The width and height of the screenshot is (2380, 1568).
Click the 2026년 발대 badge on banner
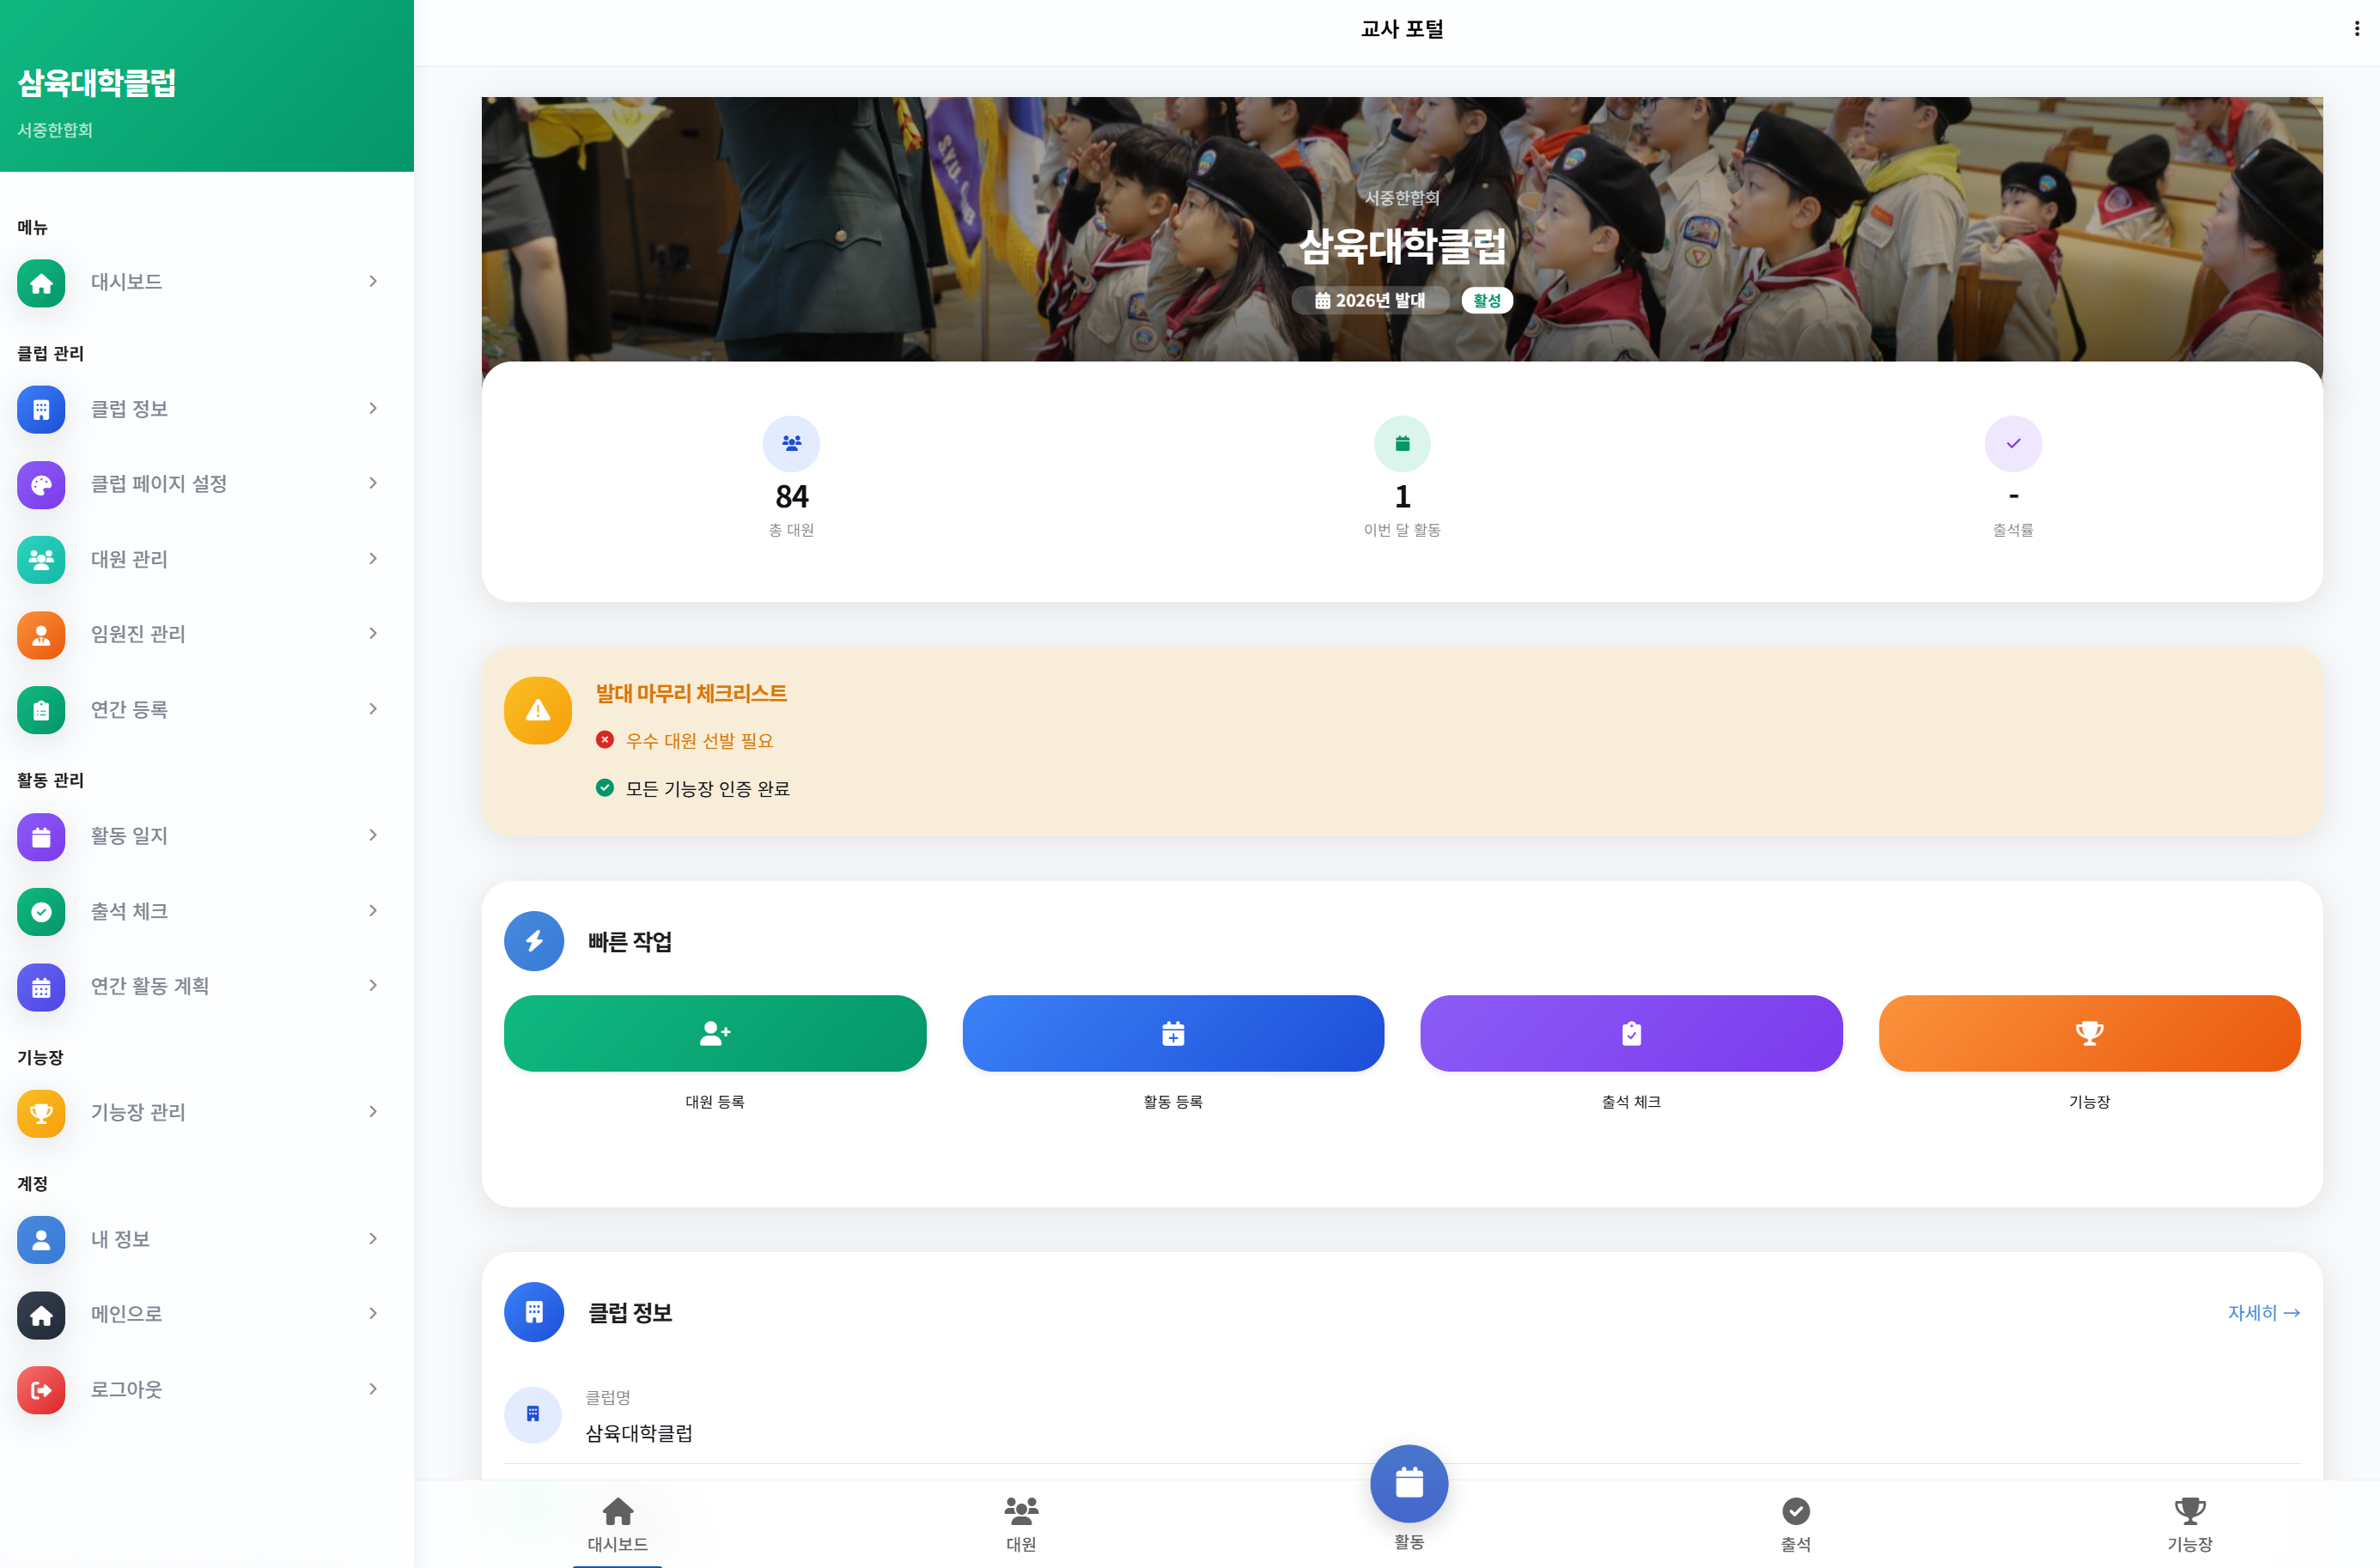point(1369,300)
